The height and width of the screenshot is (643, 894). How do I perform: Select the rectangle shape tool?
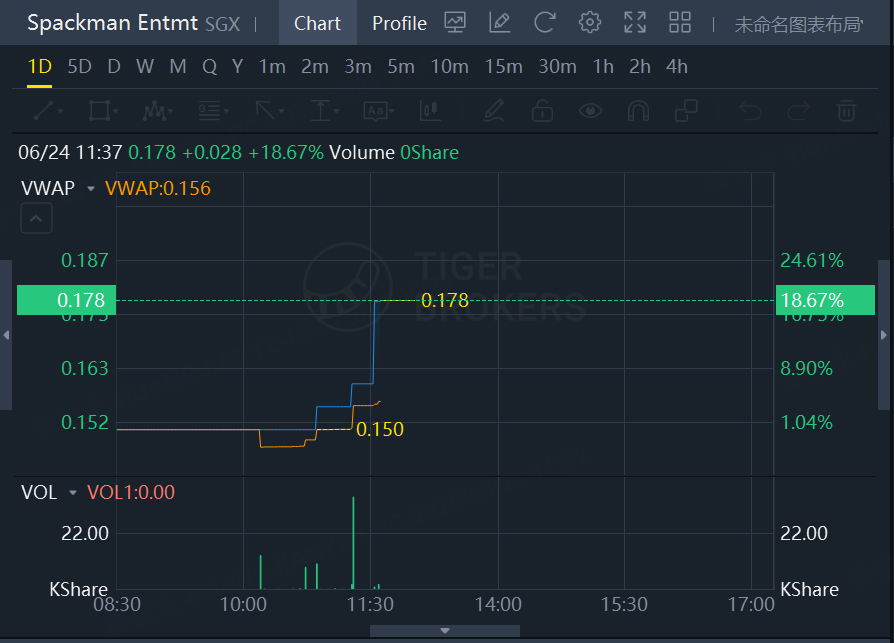pos(99,111)
